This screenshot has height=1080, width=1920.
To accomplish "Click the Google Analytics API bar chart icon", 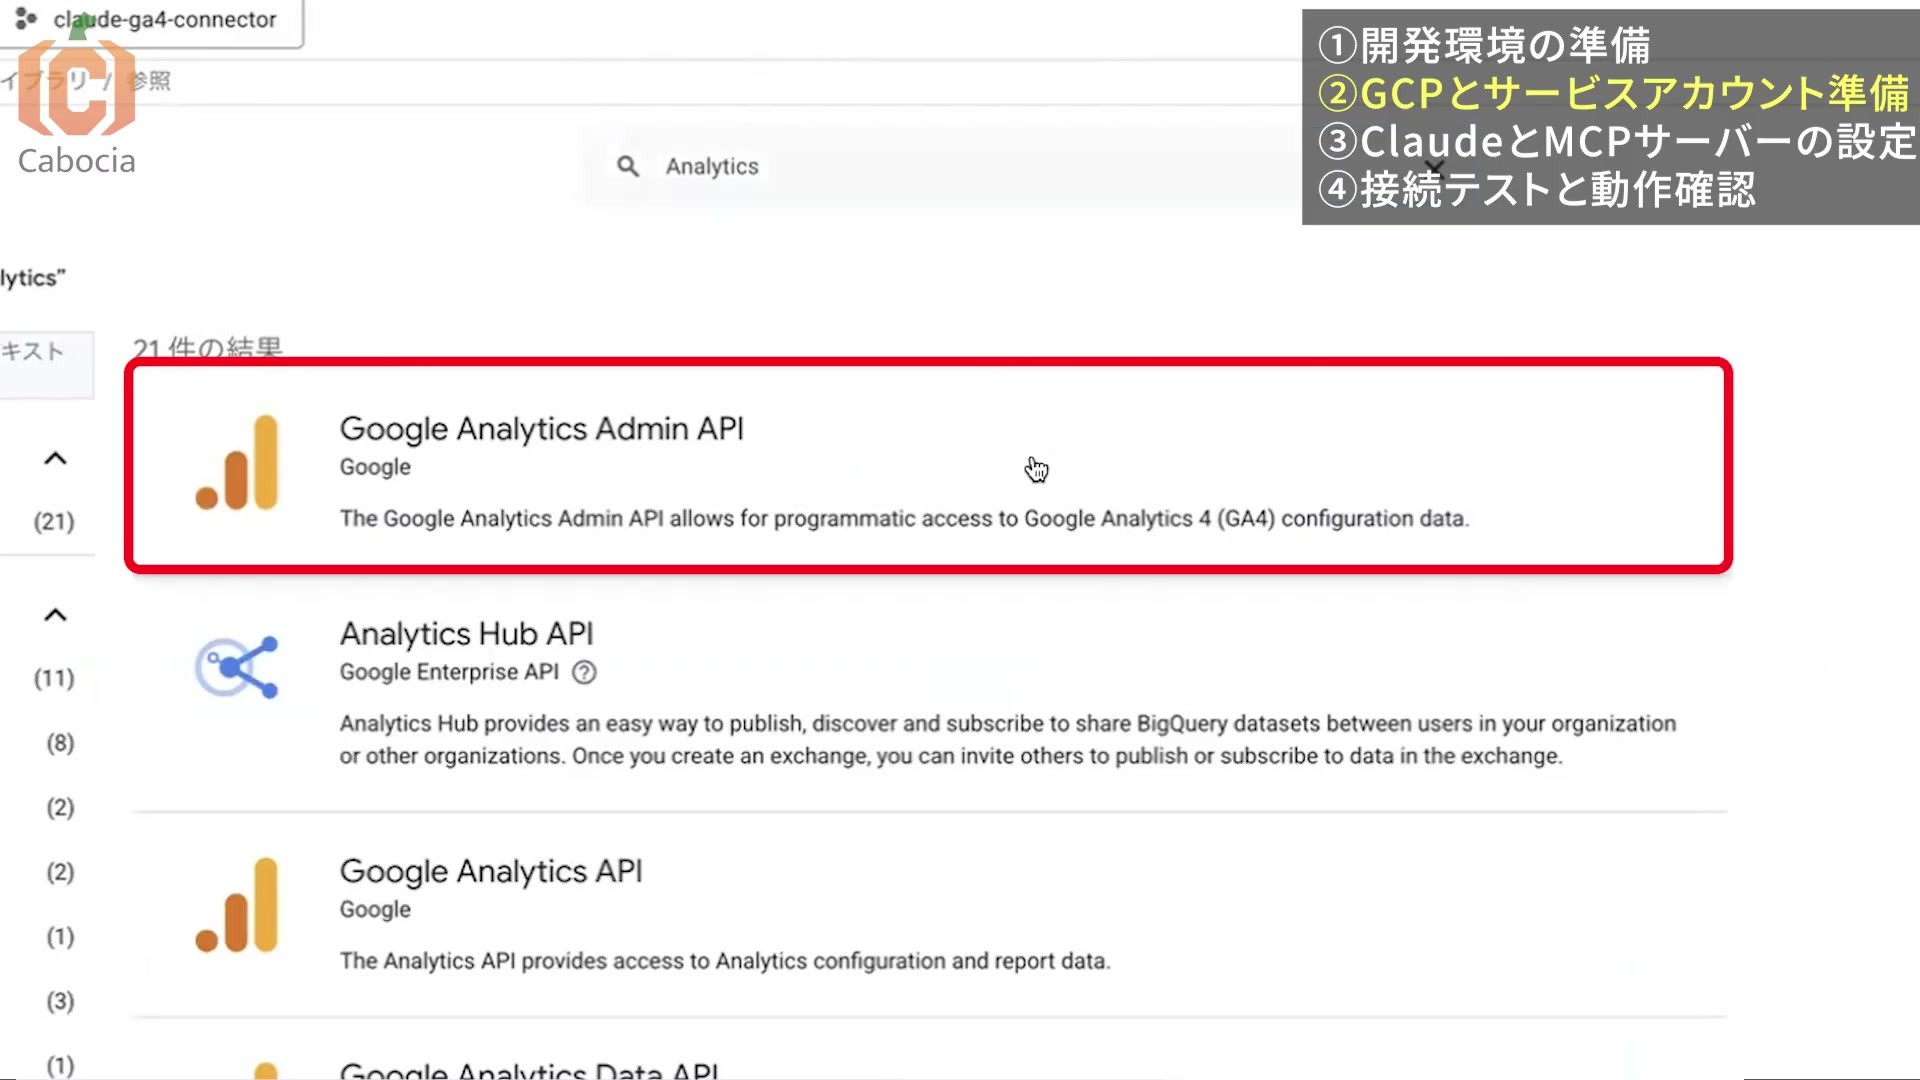I will (237, 905).
